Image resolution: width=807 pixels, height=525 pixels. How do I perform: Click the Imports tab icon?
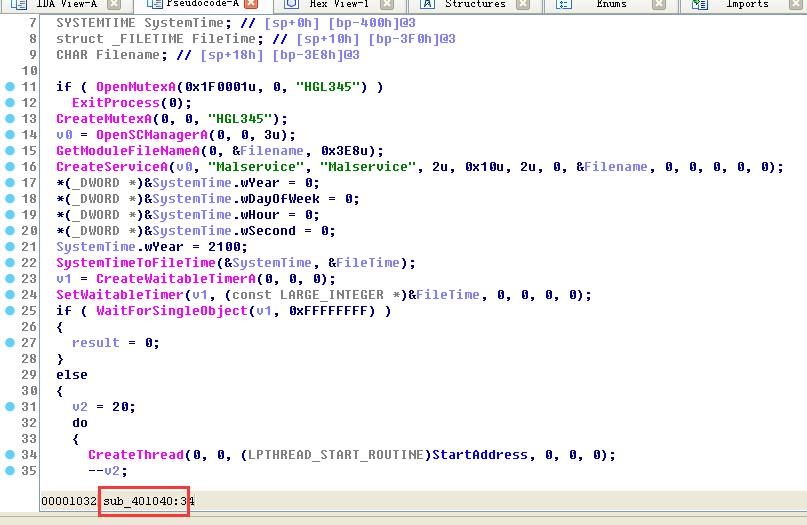click(699, 5)
